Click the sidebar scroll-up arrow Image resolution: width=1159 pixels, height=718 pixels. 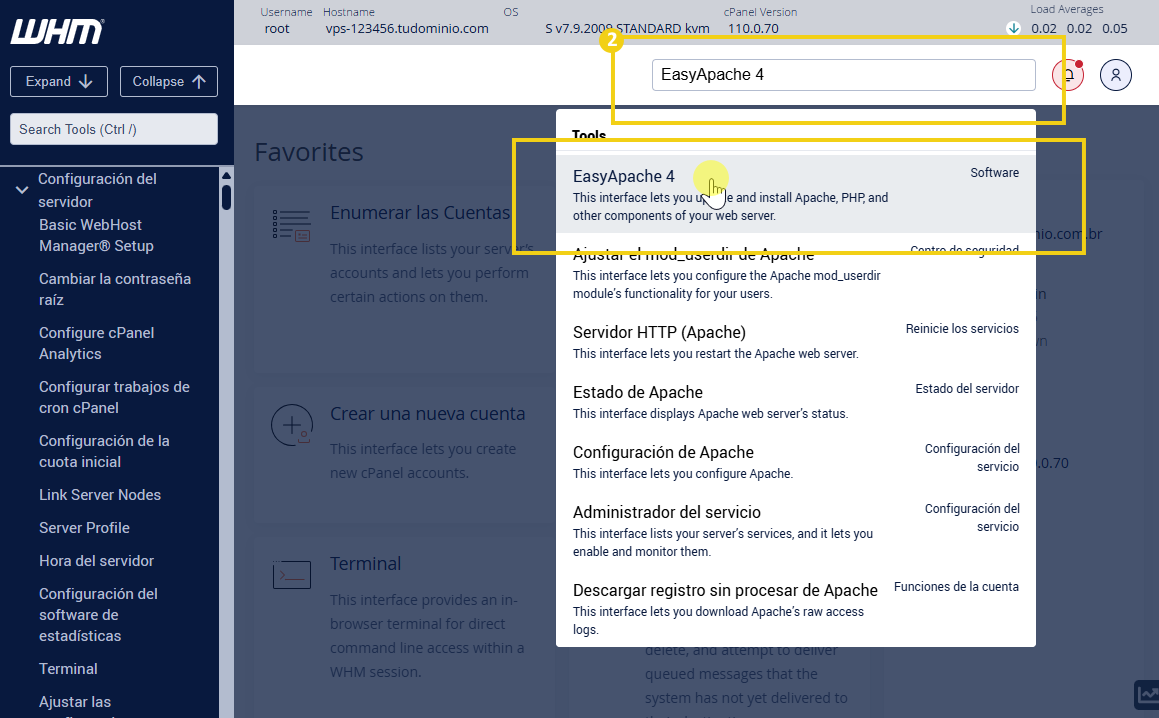[x=226, y=176]
